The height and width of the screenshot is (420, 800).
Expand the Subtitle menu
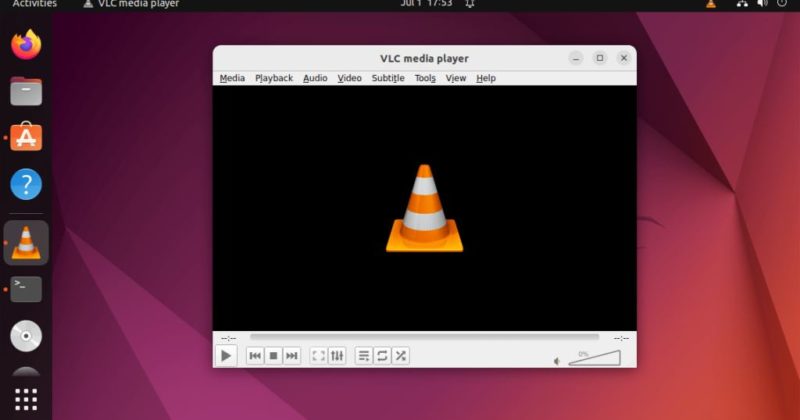pyautogui.click(x=388, y=78)
